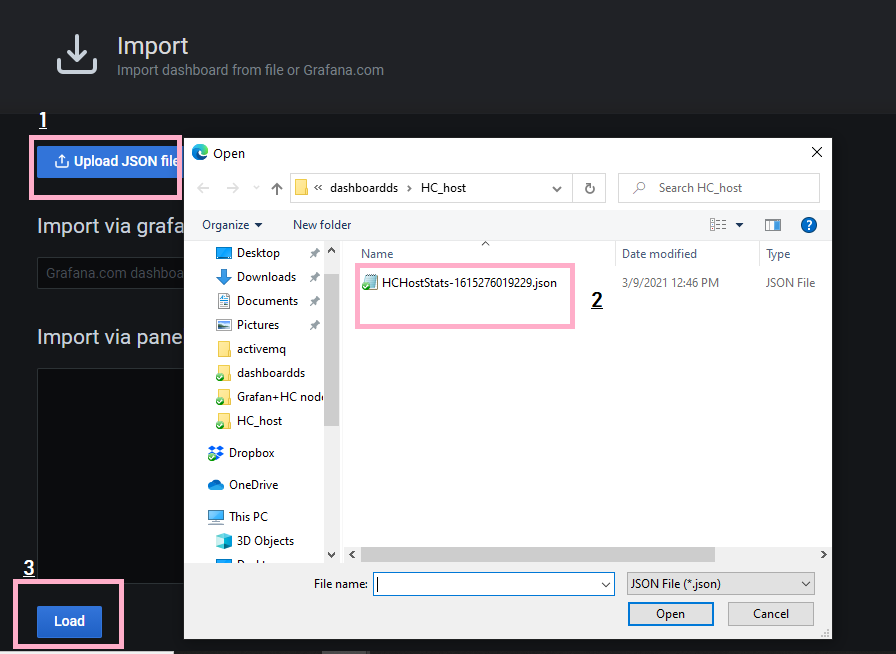This screenshot has height=654, width=896.
Task: Expand the address bar path history dropdown
Action: pyautogui.click(x=557, y=188)
